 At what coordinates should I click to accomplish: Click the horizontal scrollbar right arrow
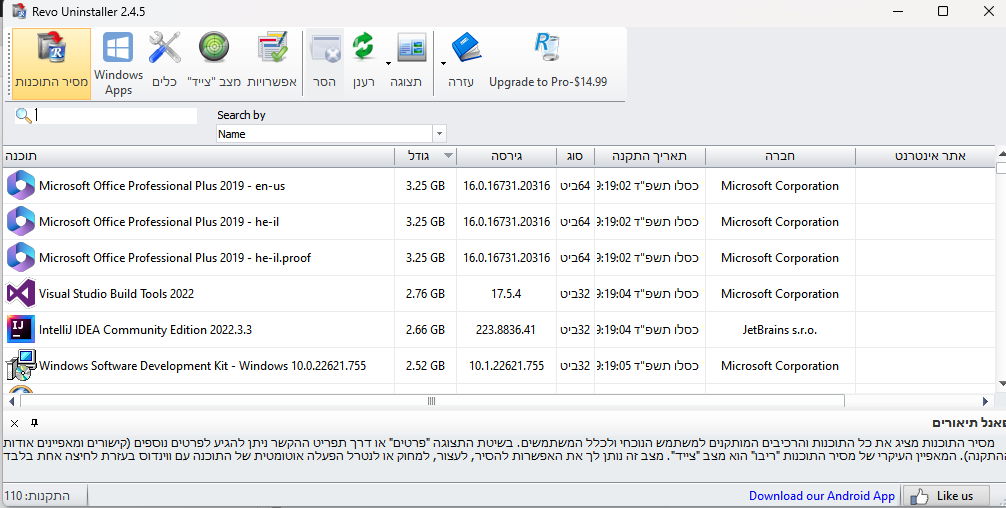click(985, 401)
